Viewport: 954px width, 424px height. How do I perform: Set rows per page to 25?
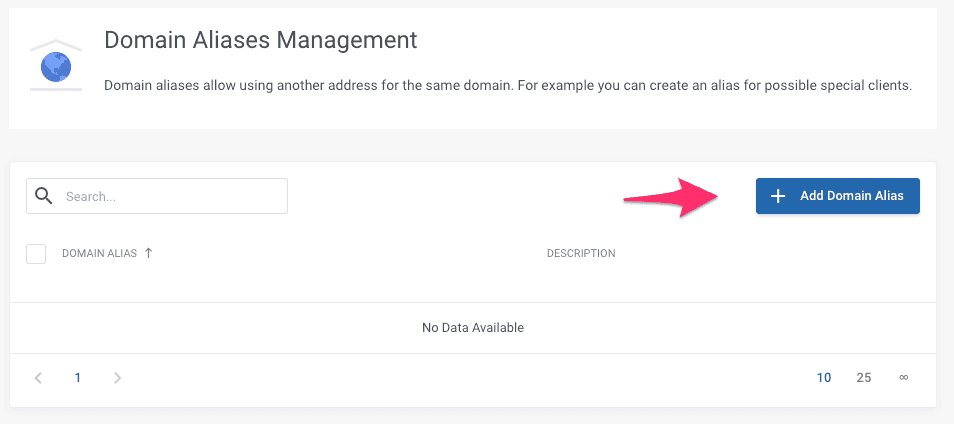tap(864, 378)
